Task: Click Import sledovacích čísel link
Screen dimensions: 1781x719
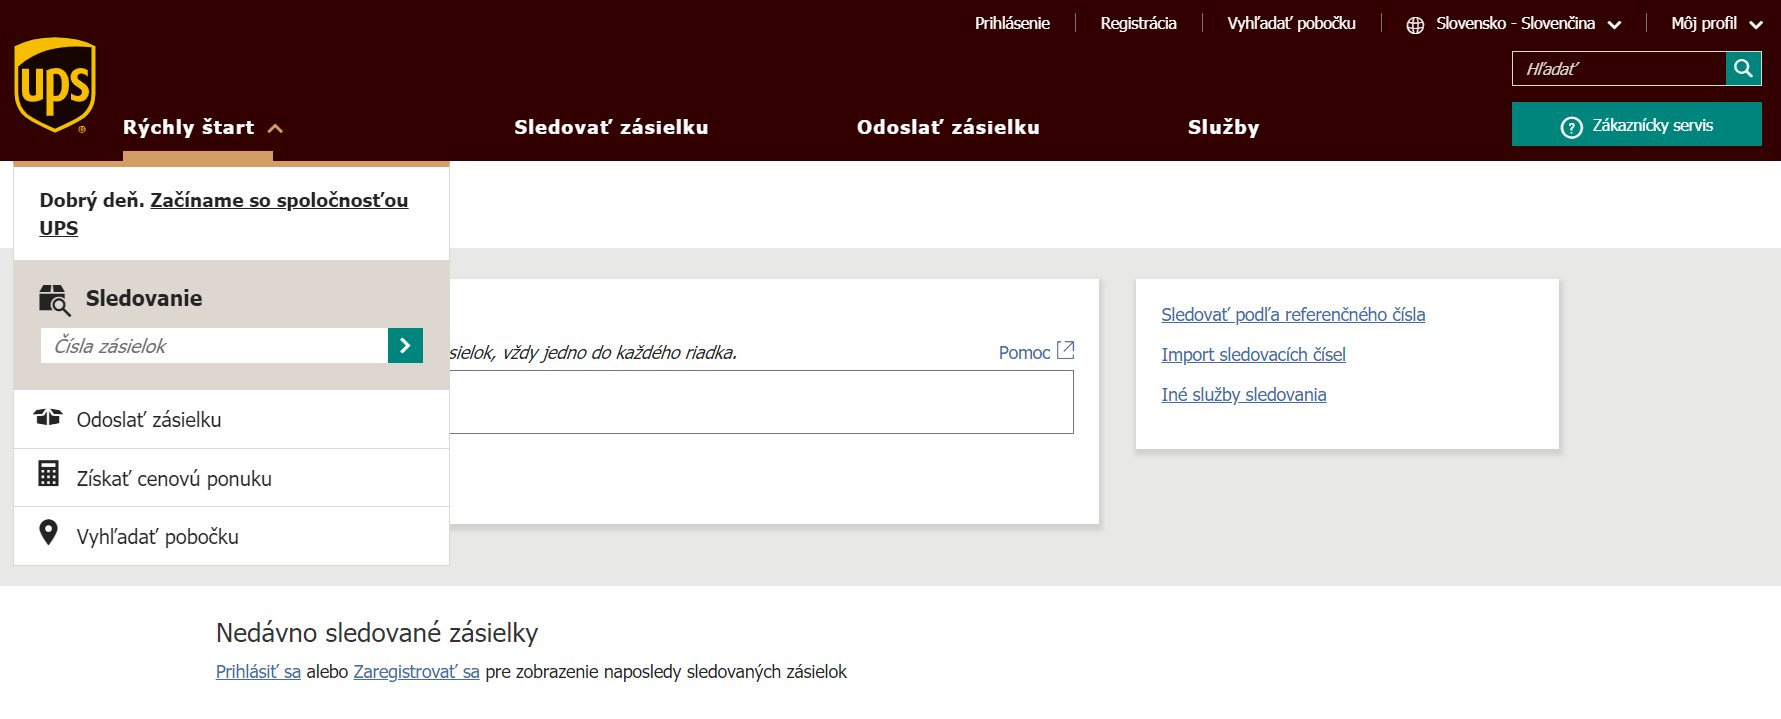Action: [1253, 354]
